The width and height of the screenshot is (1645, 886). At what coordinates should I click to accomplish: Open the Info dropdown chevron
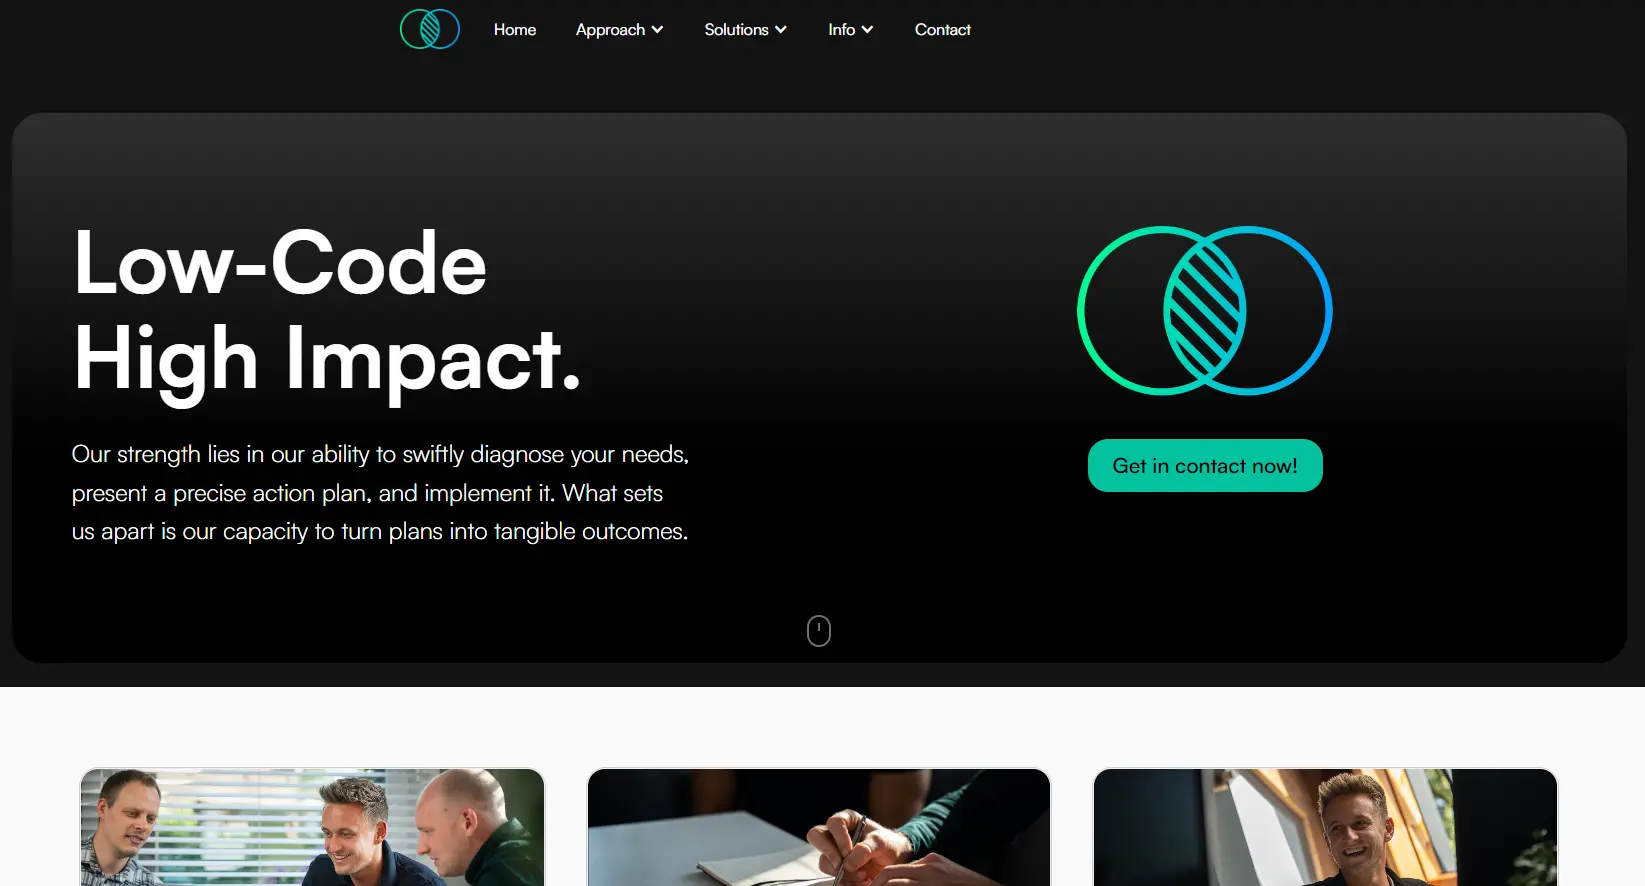867,30
